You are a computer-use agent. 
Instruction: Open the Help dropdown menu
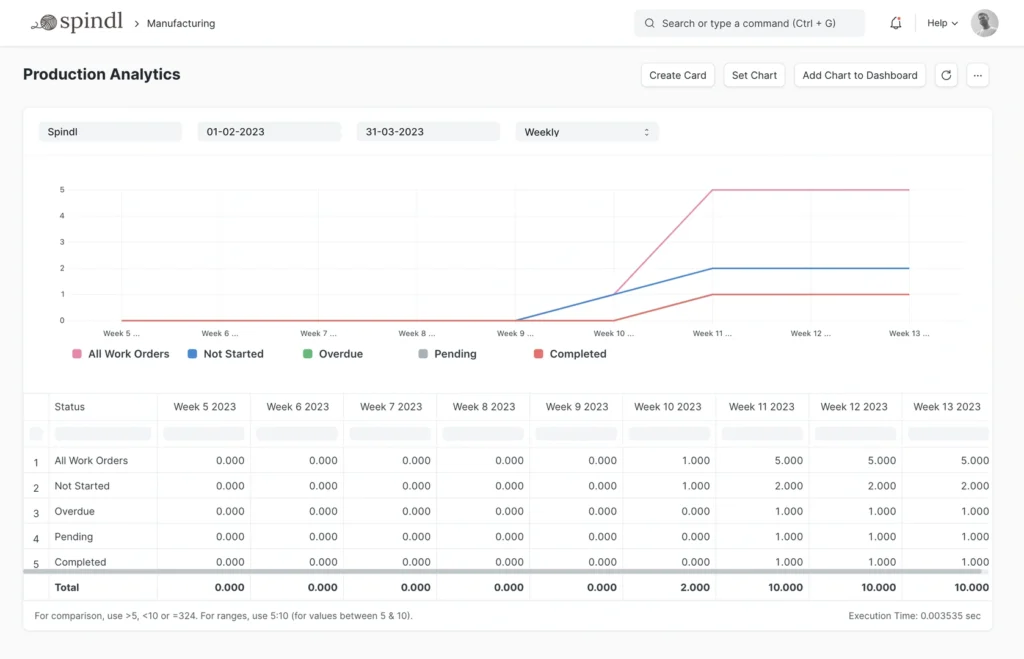coord(942,23)
